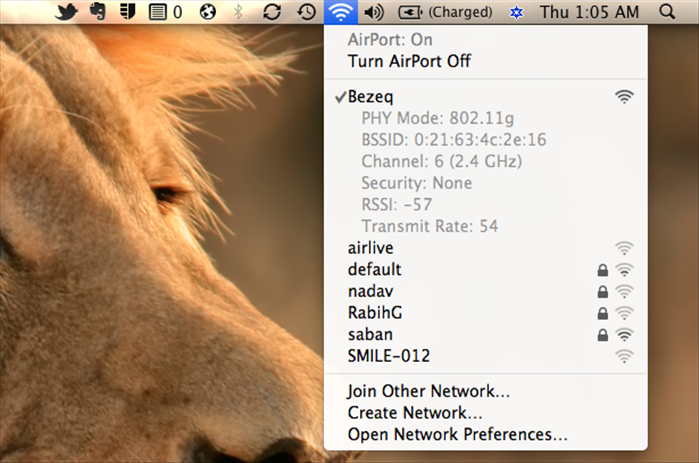Viewport: 699px width, 463px height.
Task: Choose Join Other Network...
Action: tap(486, 391)
